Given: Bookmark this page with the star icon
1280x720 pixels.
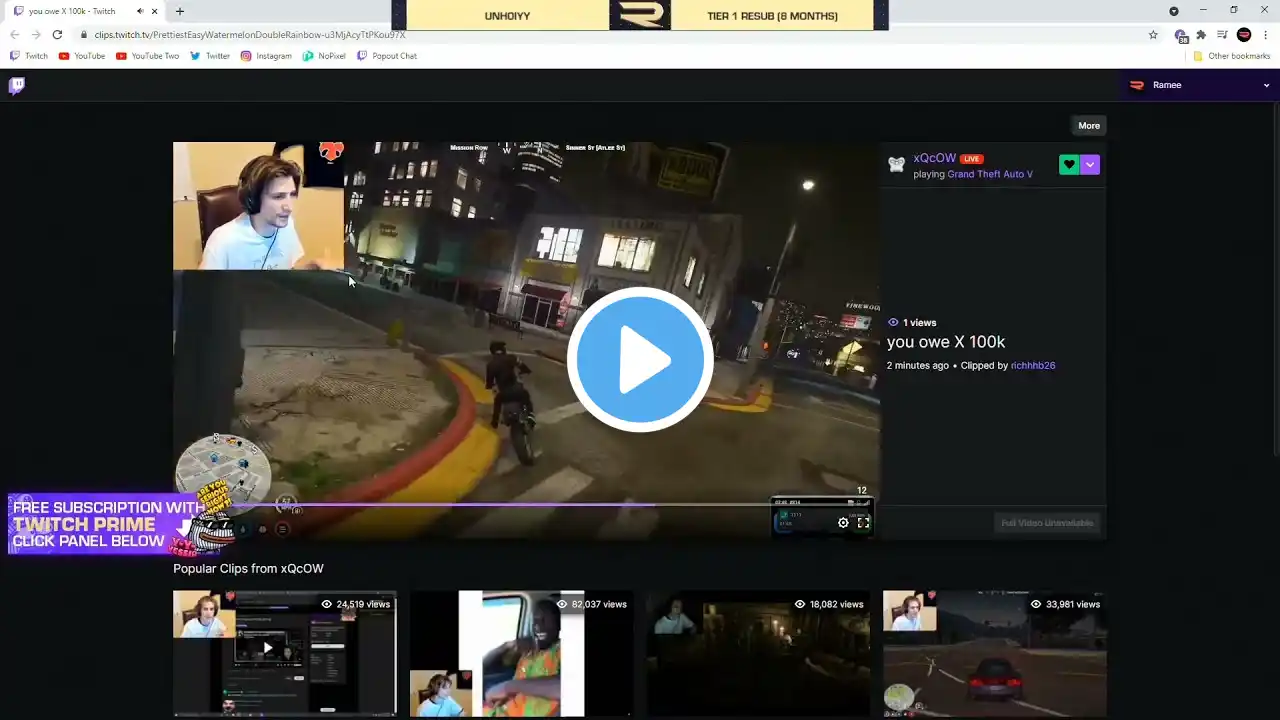Looking at the screenshot, I should 1153,35.
